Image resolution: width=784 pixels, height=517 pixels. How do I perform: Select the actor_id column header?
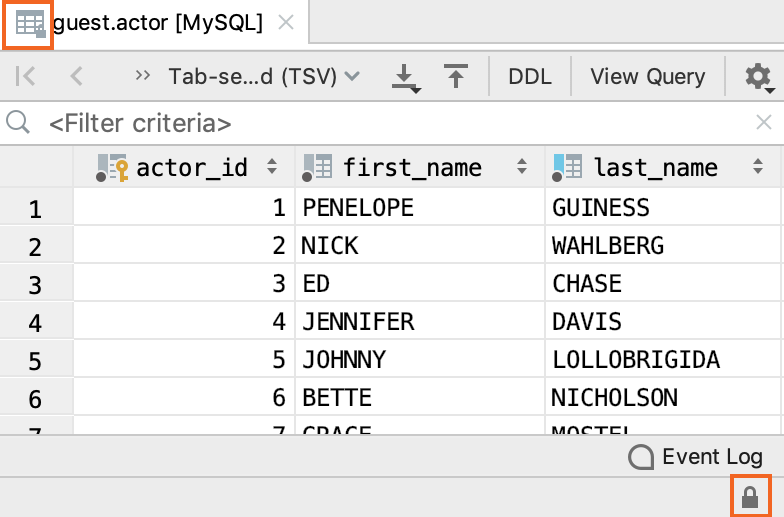(184, 167)
